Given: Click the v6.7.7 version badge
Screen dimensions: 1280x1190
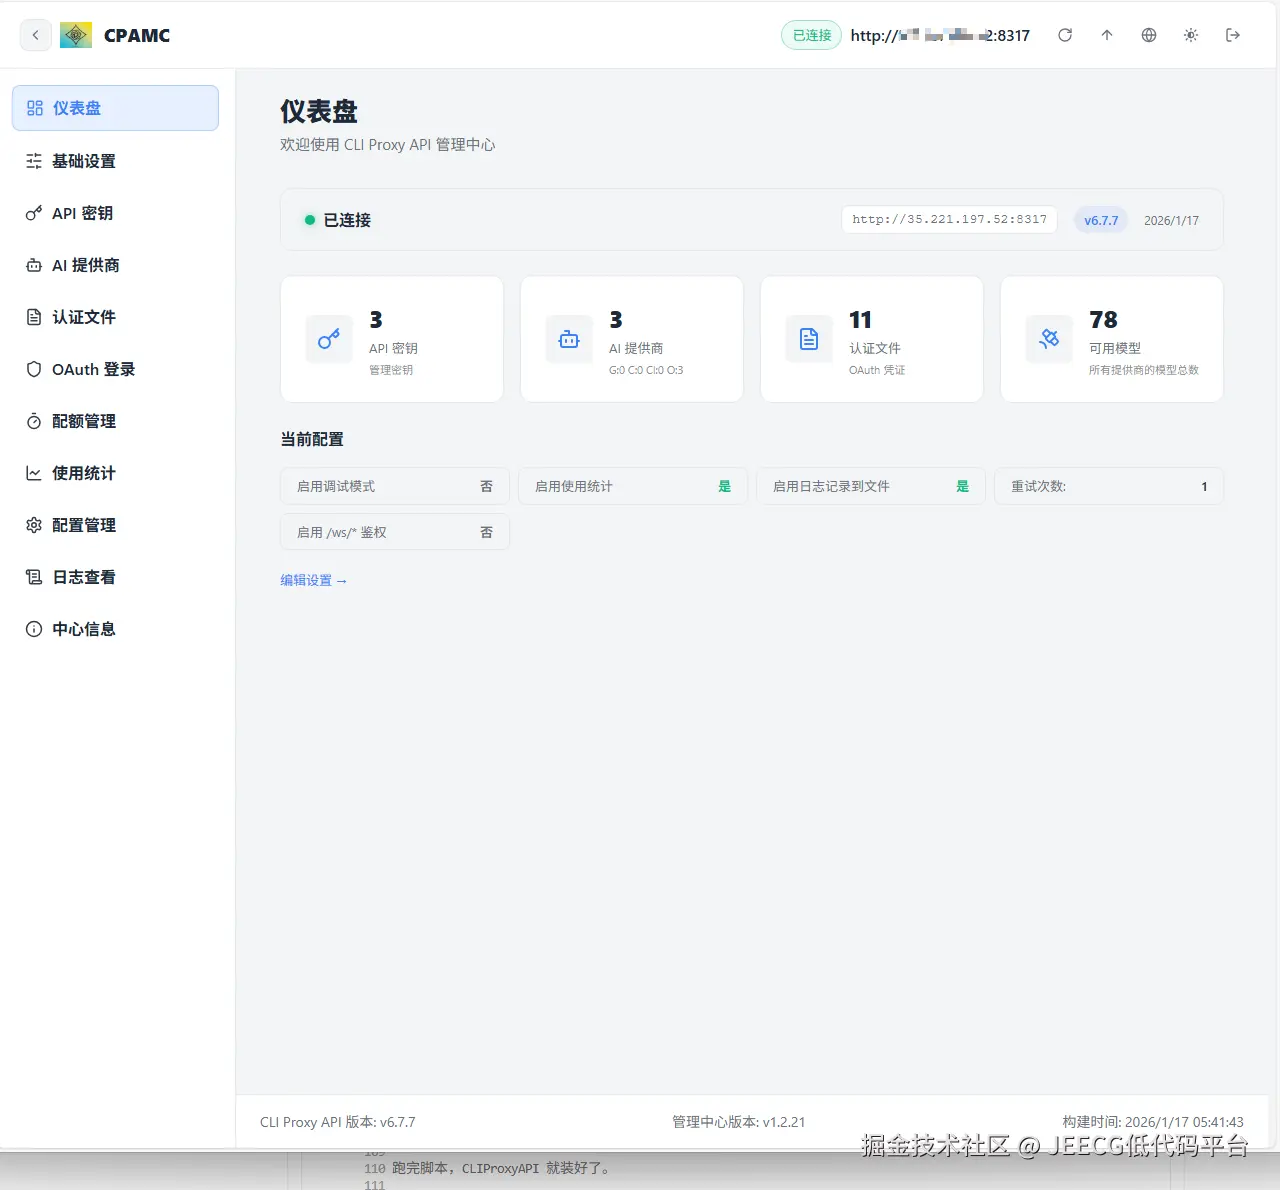Looking at the screenshot, I should click(1101, 220).
